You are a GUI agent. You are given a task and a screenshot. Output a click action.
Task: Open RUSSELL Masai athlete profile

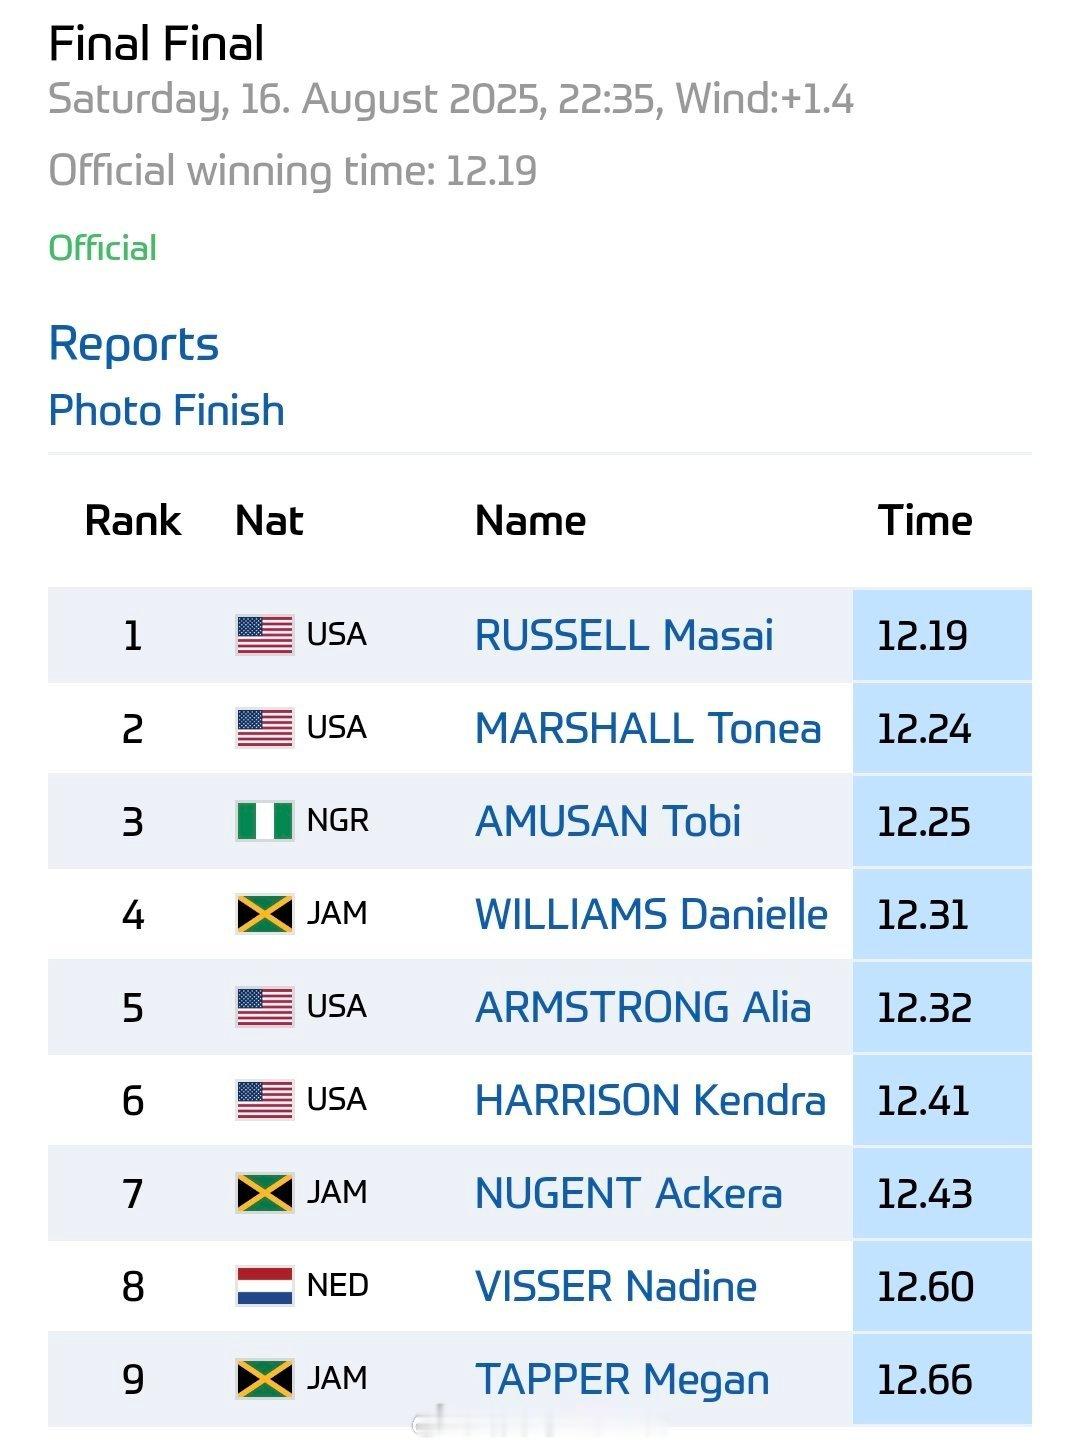click(x=624, y=635)
